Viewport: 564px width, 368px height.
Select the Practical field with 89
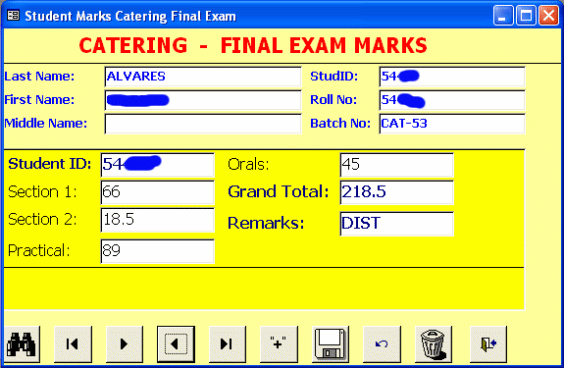[158, 251]
